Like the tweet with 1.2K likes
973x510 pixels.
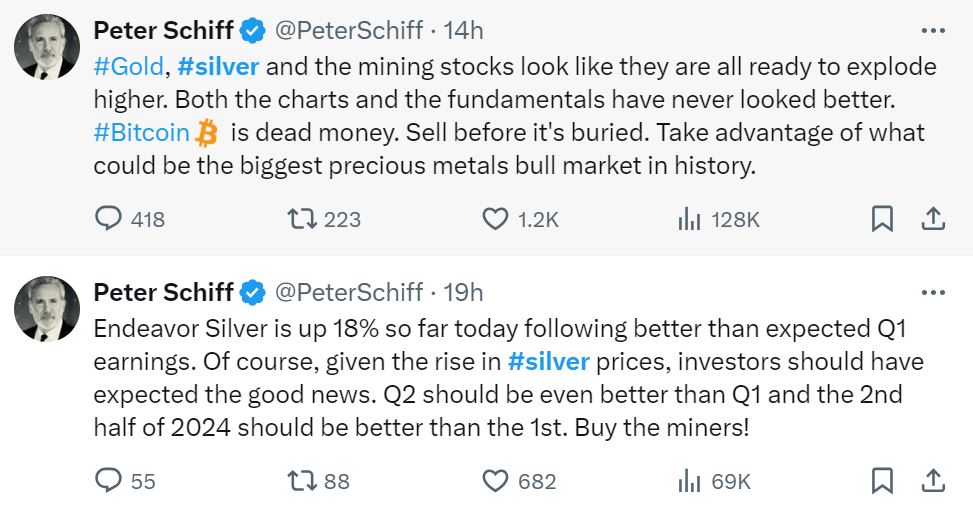tap(495, 219)
